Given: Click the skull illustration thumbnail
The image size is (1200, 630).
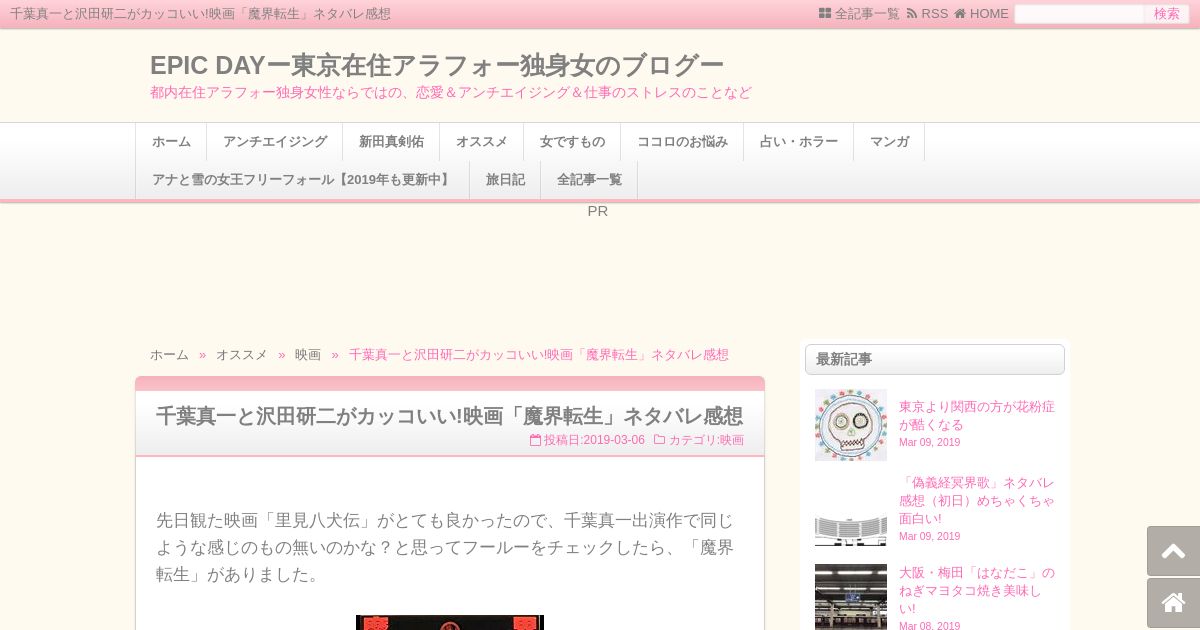Looking at the screenshot, I should (x=851, y=425).
